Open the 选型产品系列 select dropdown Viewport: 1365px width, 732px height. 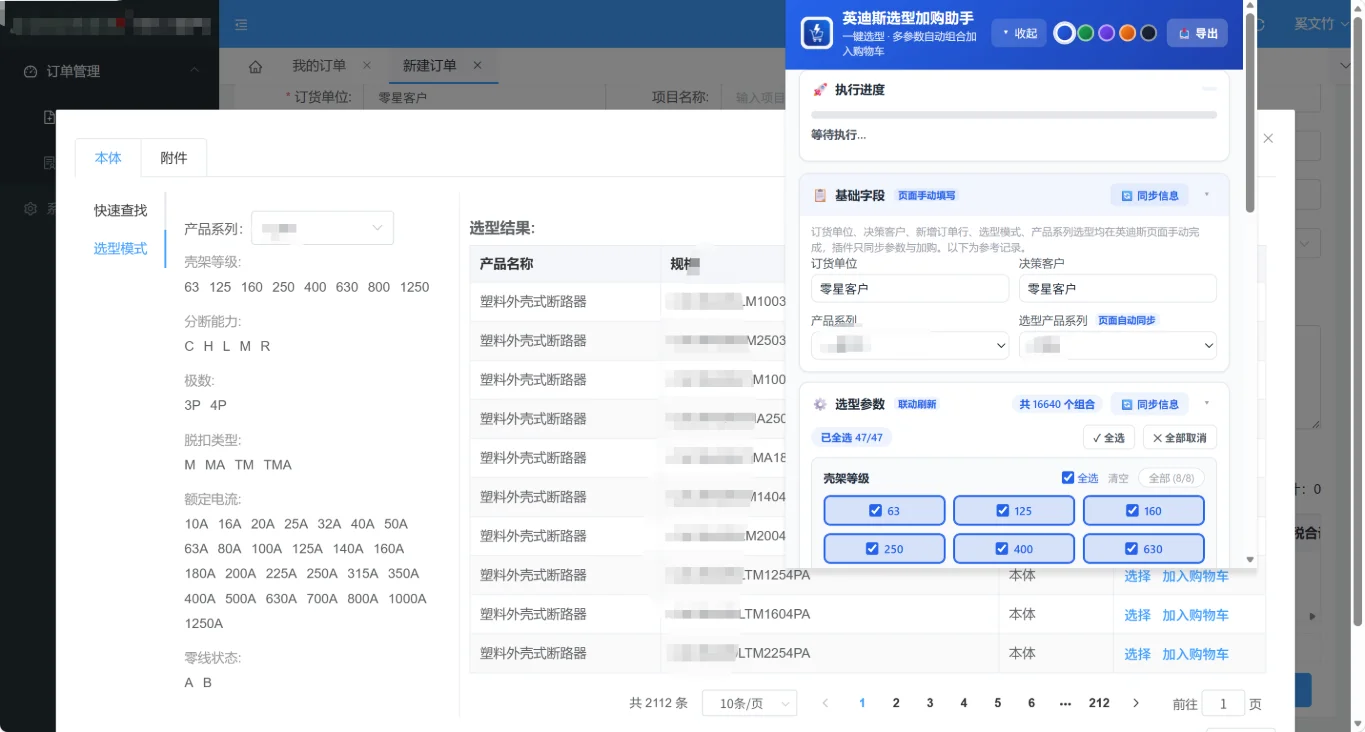tap(1118, 345)
